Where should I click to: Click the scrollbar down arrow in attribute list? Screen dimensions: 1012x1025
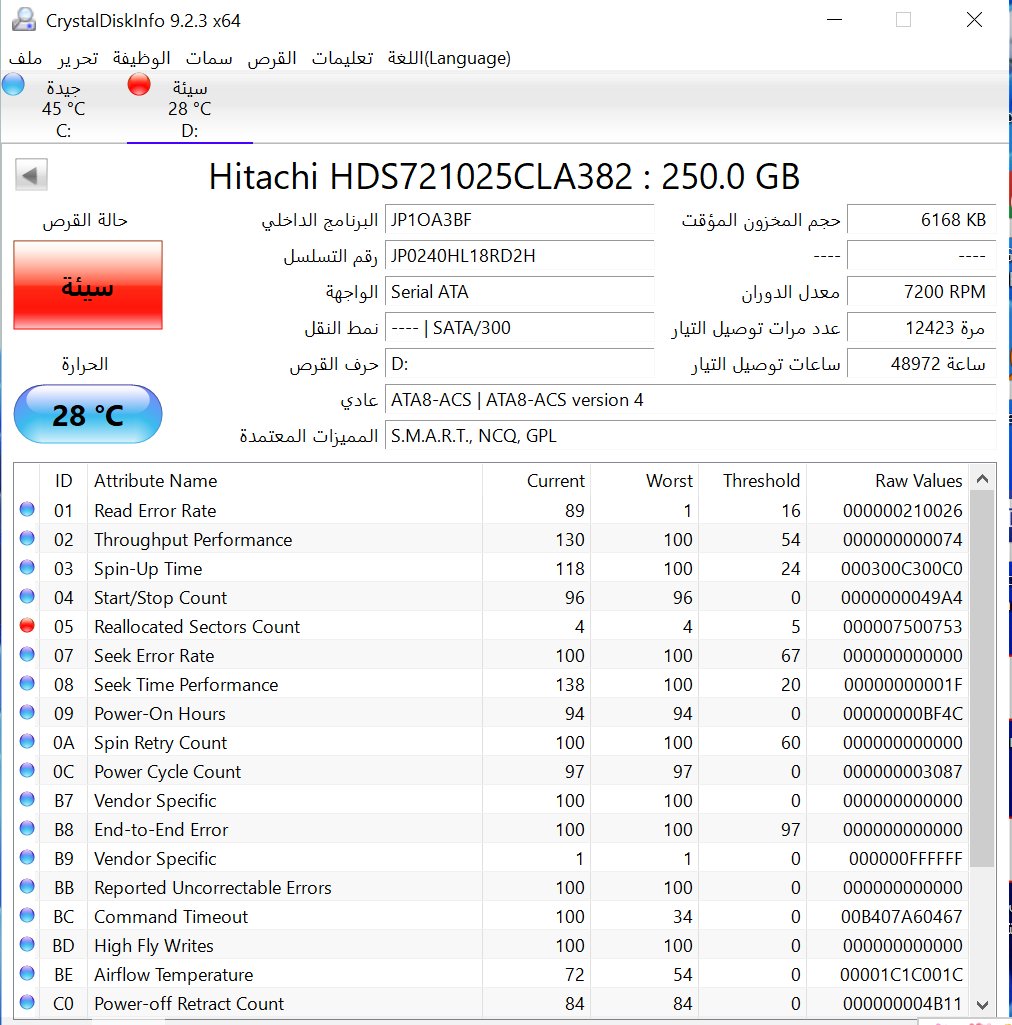982,1005
